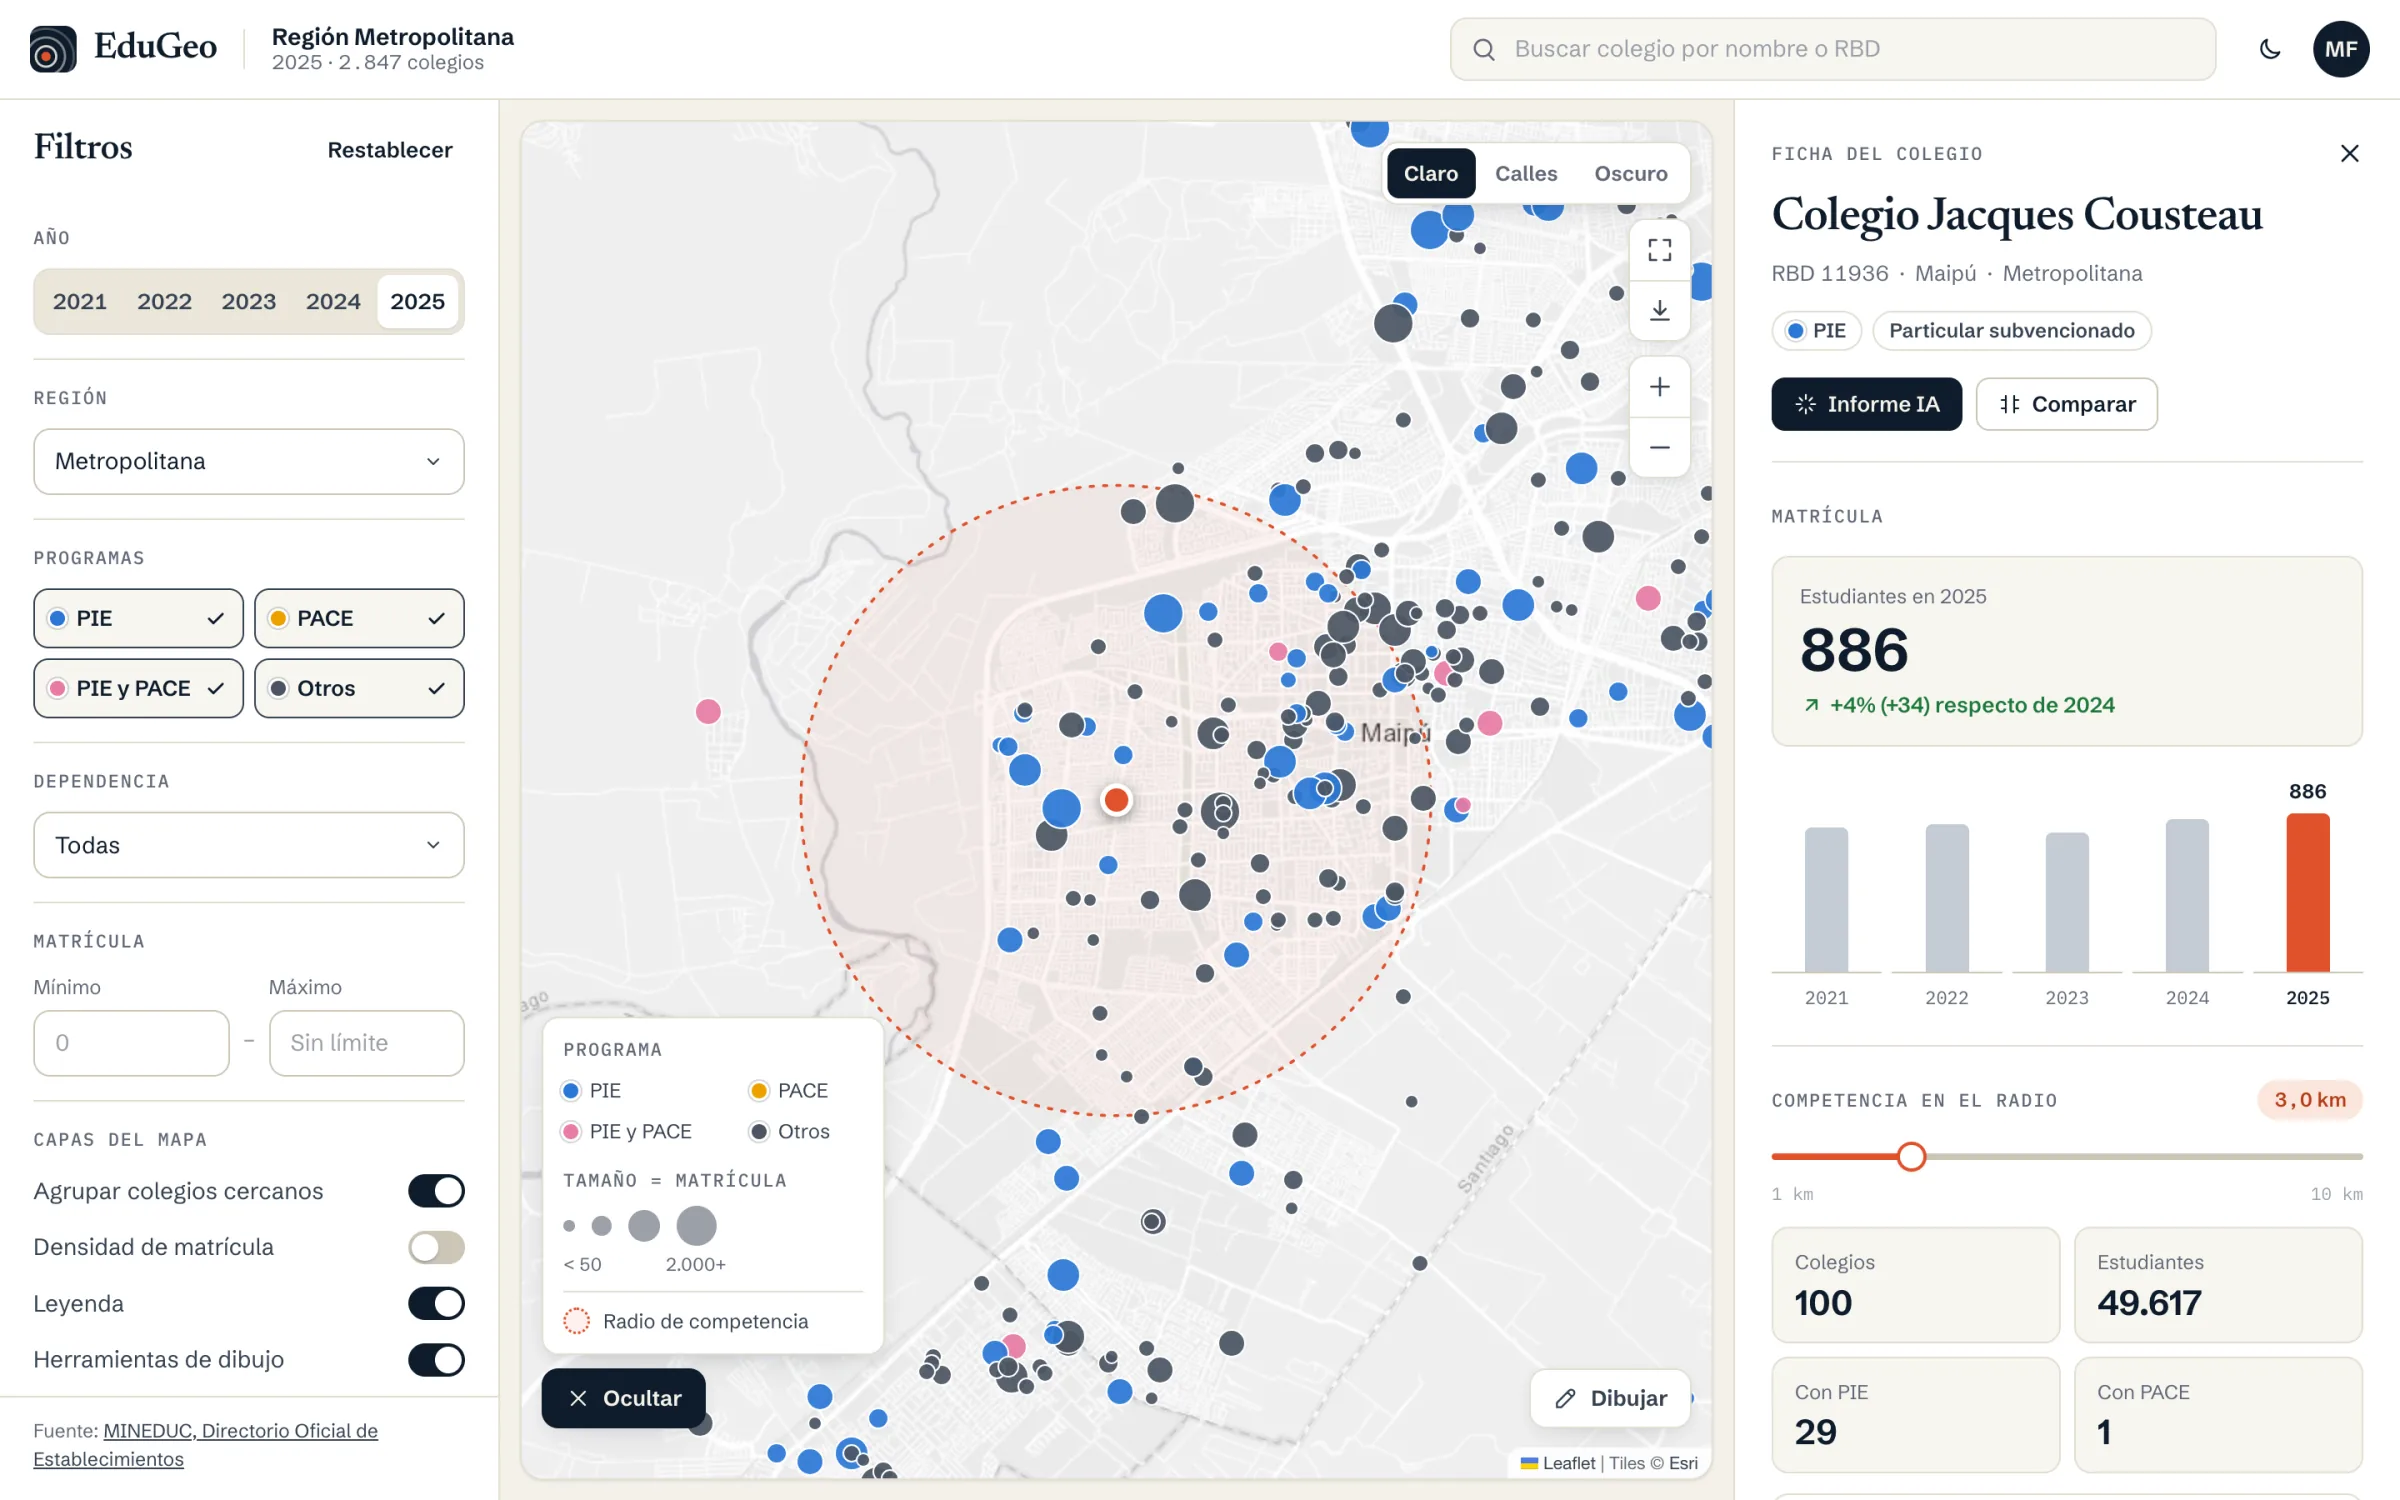Open the Región Metropolitana dropdown
The width and height of the screenshot is (2400, 1500).
pos(249,461)
